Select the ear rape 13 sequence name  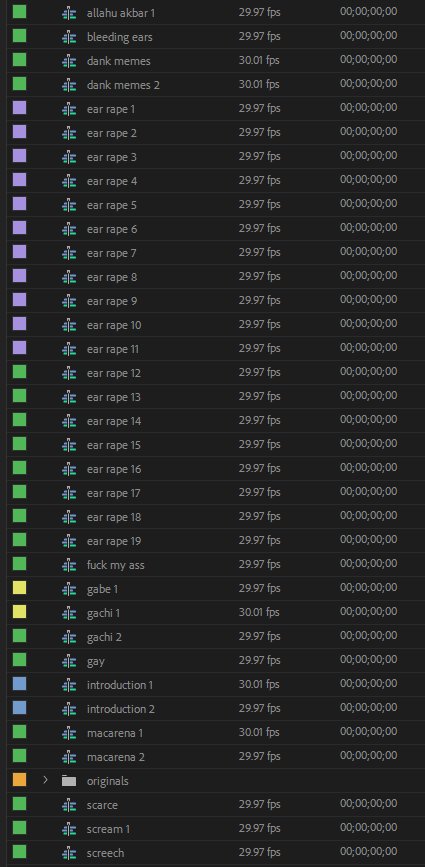pos(114,398)
